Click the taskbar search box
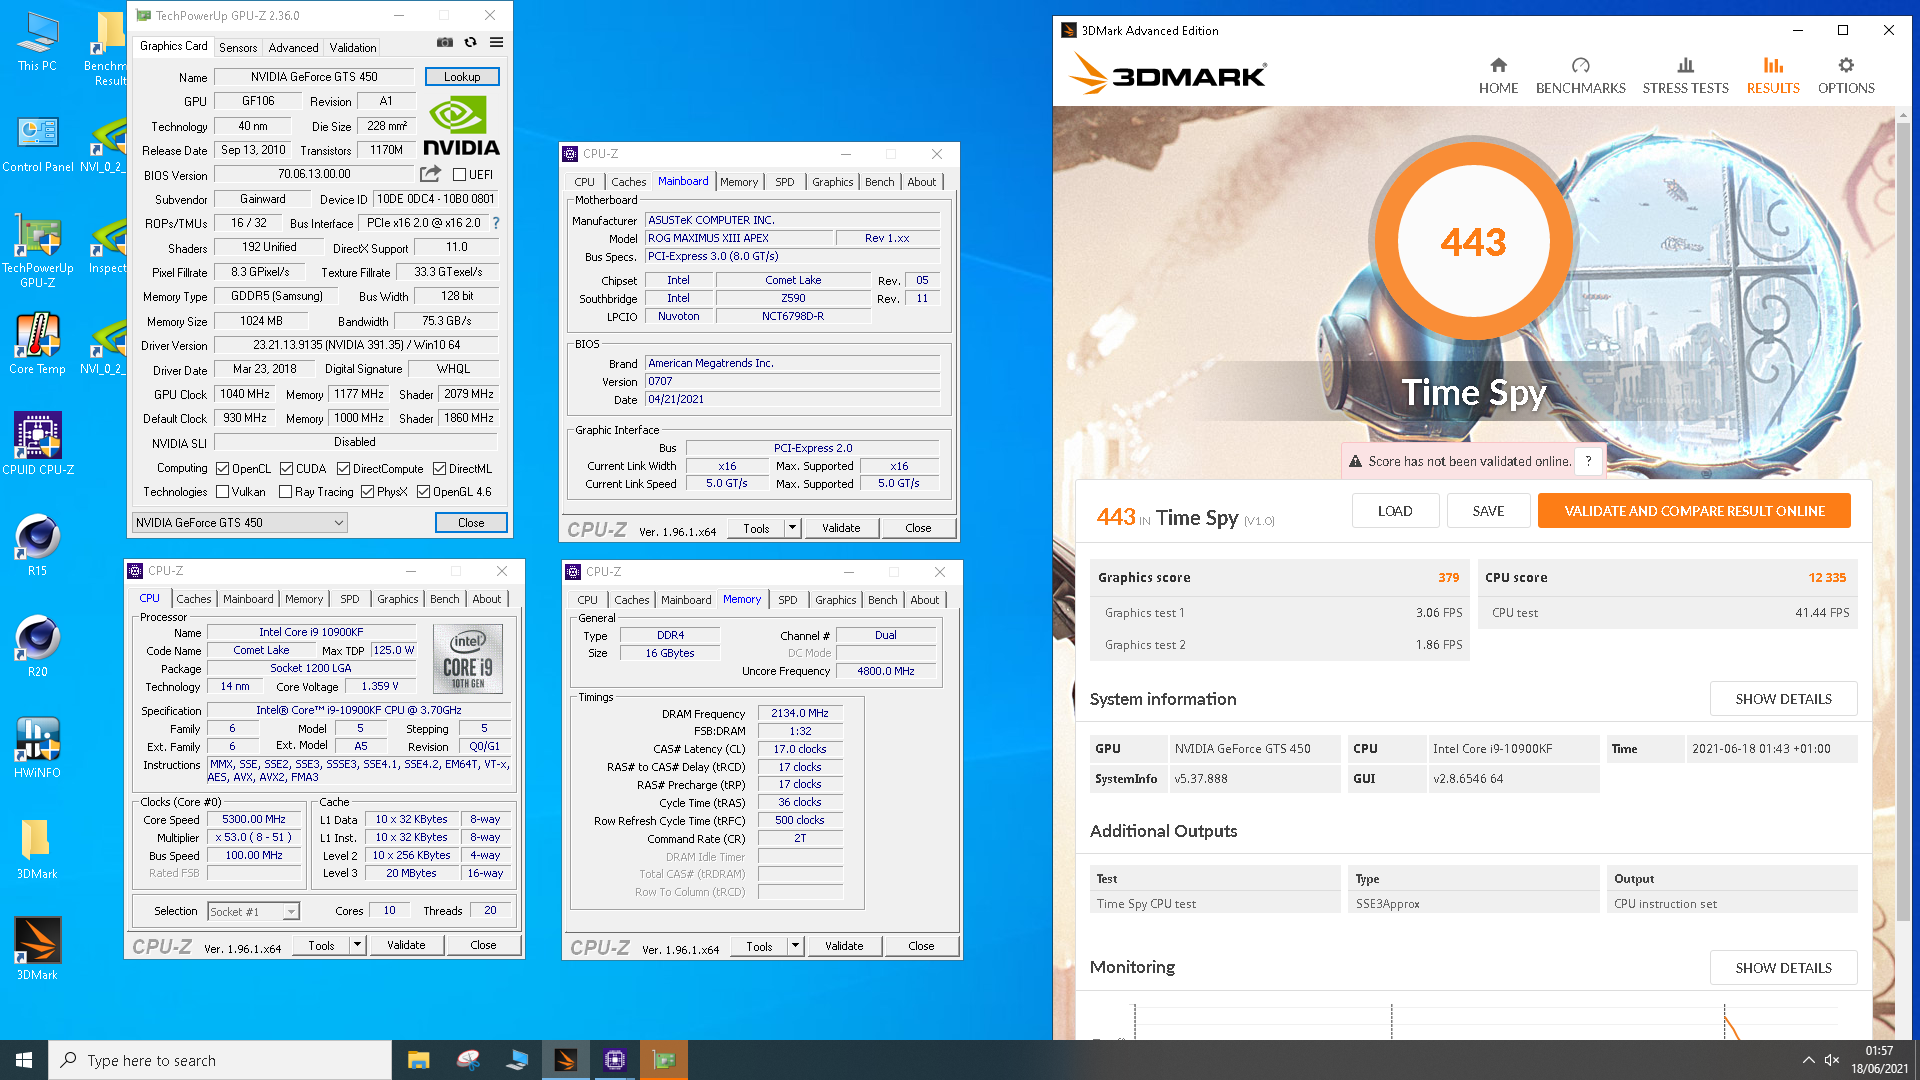This screenshot has width=1920, height=1080. [x=220, y=1060]
